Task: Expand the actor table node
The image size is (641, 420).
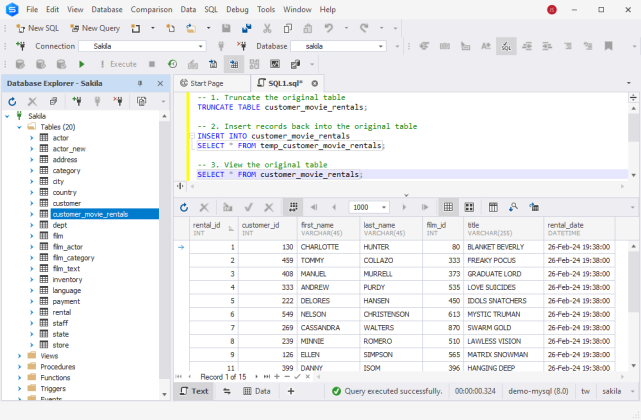Action: (x=31, y=138)
